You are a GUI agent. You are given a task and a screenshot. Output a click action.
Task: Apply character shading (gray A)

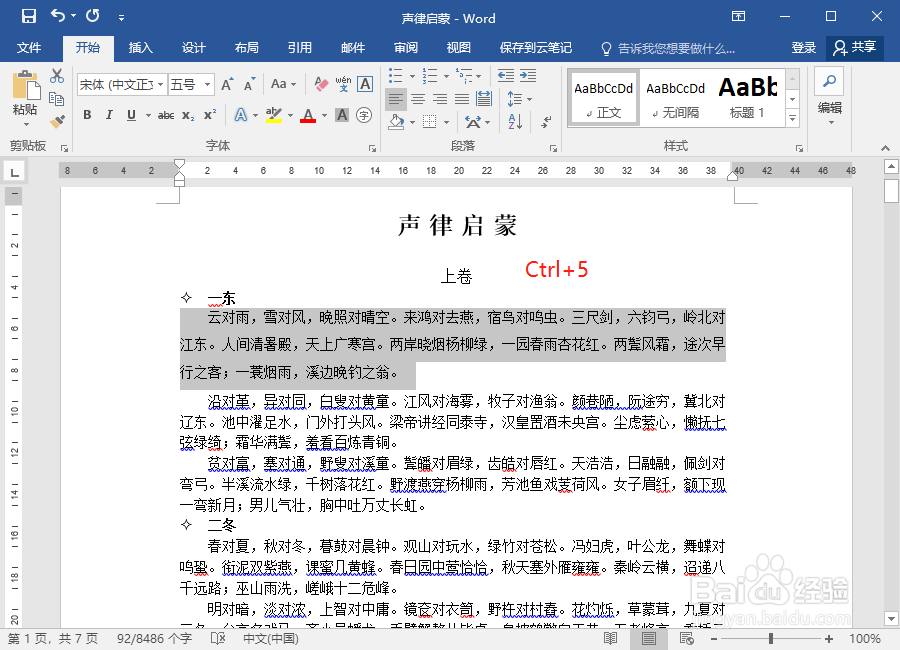[x=342, y=115]
